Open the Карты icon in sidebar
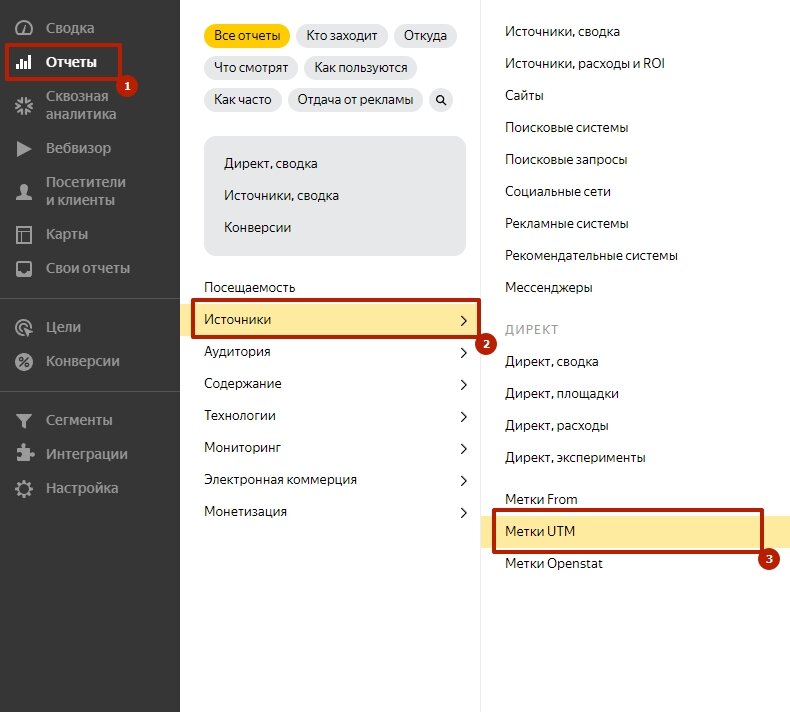 point(24,235)
